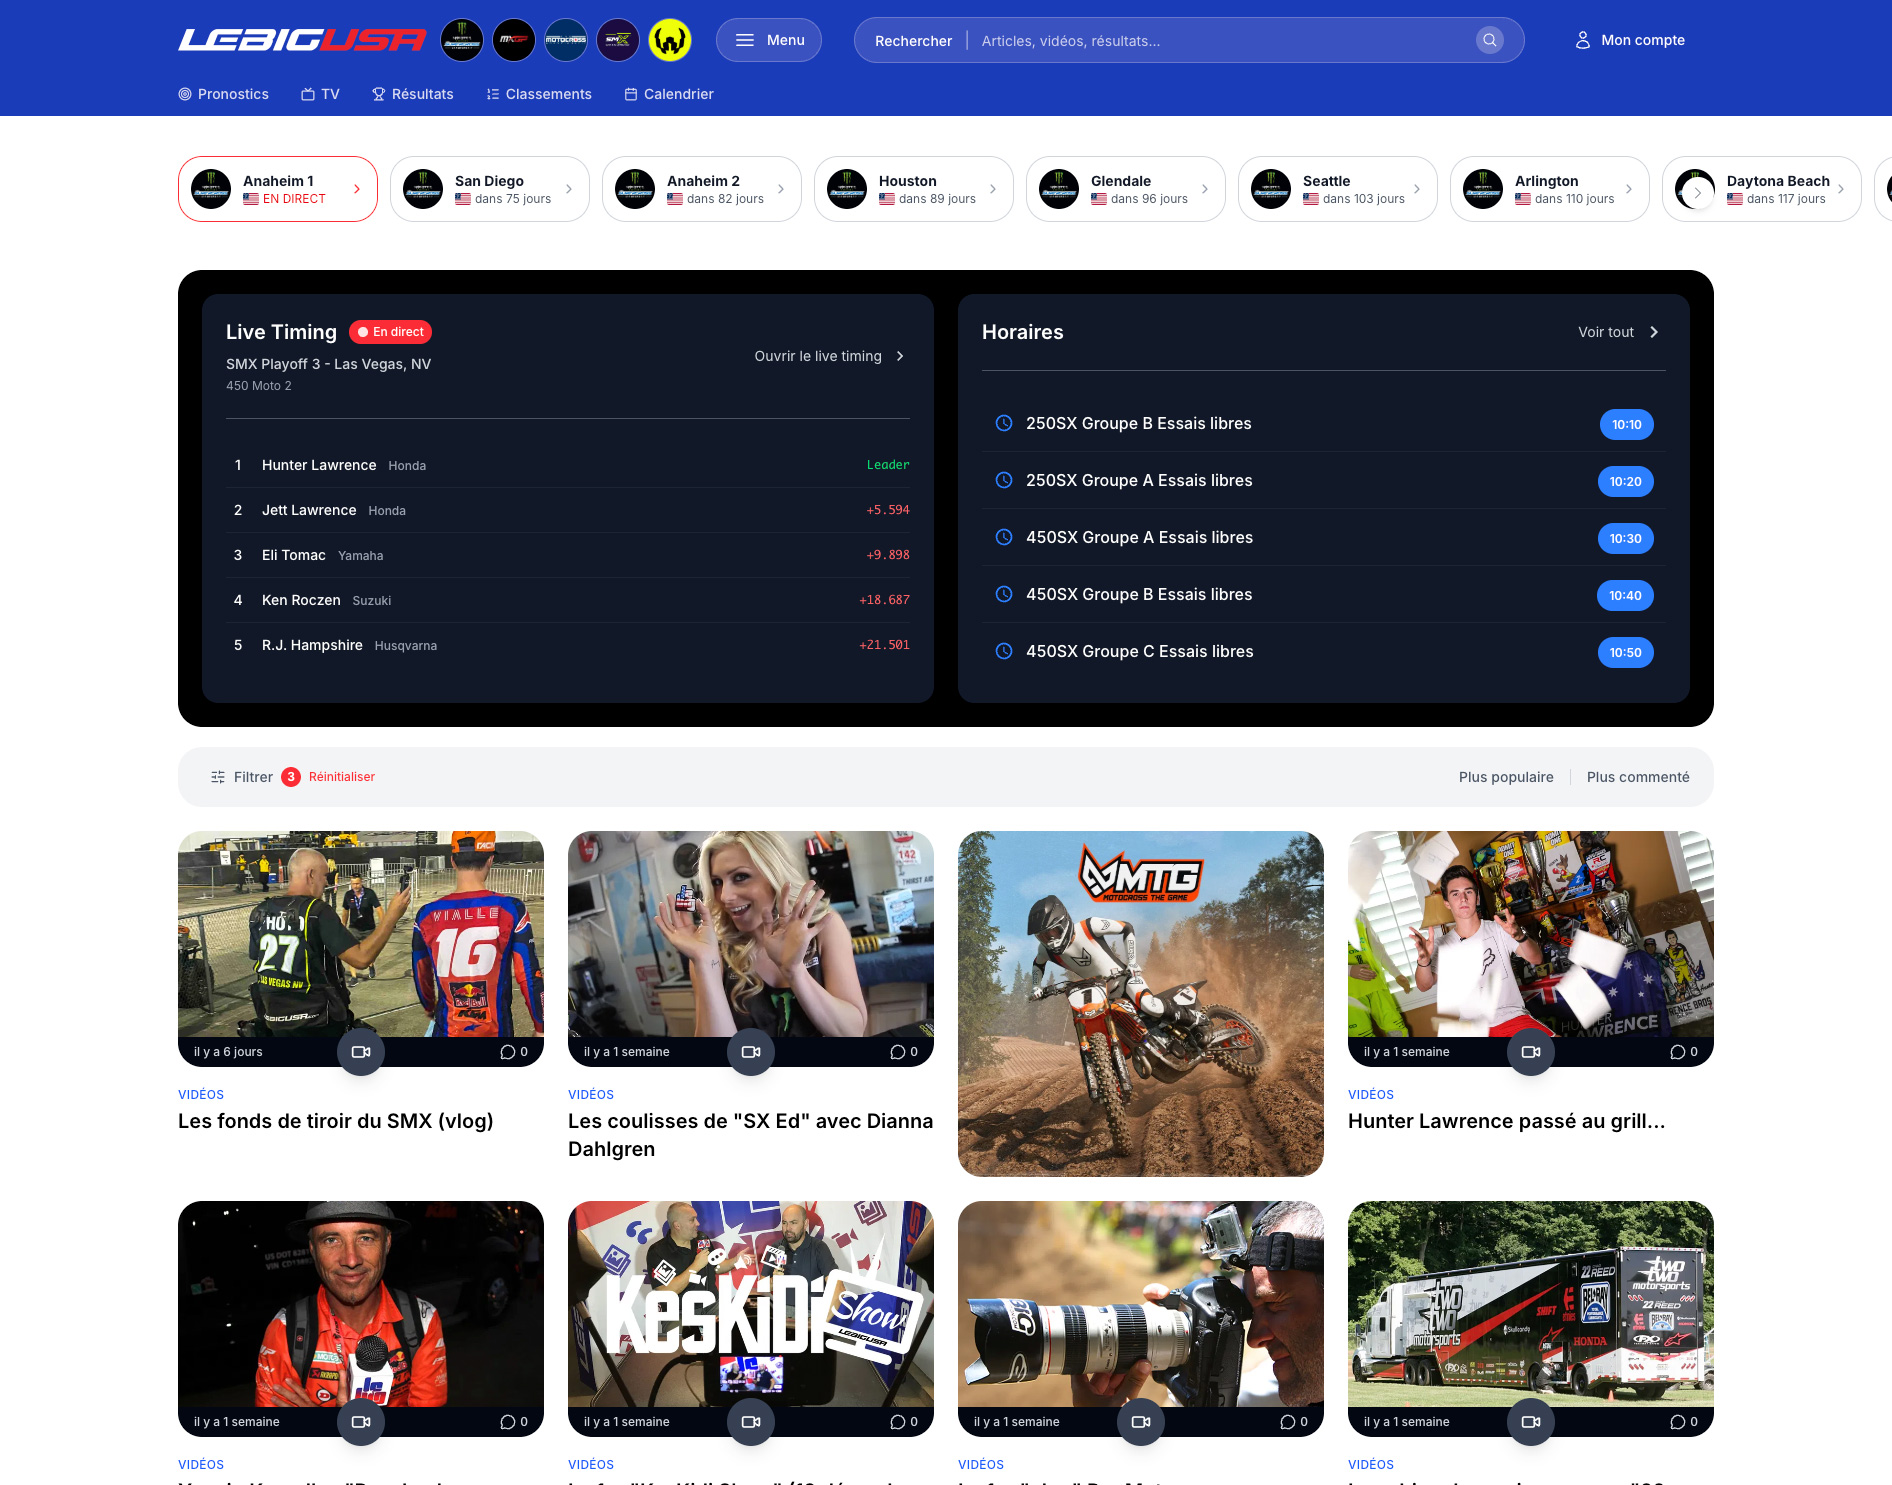Image resolution: width=1892 pixels, height=1485 pixels.
Task: Click the yellow WSX series icon
Action: 670,40
